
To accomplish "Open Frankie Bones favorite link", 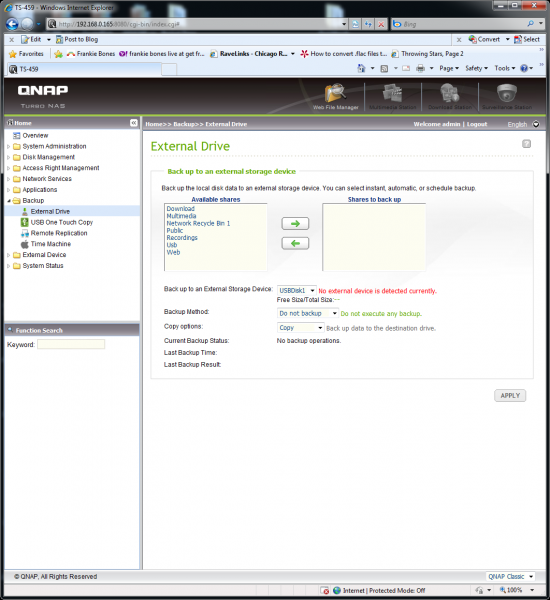I will point(91,54).
